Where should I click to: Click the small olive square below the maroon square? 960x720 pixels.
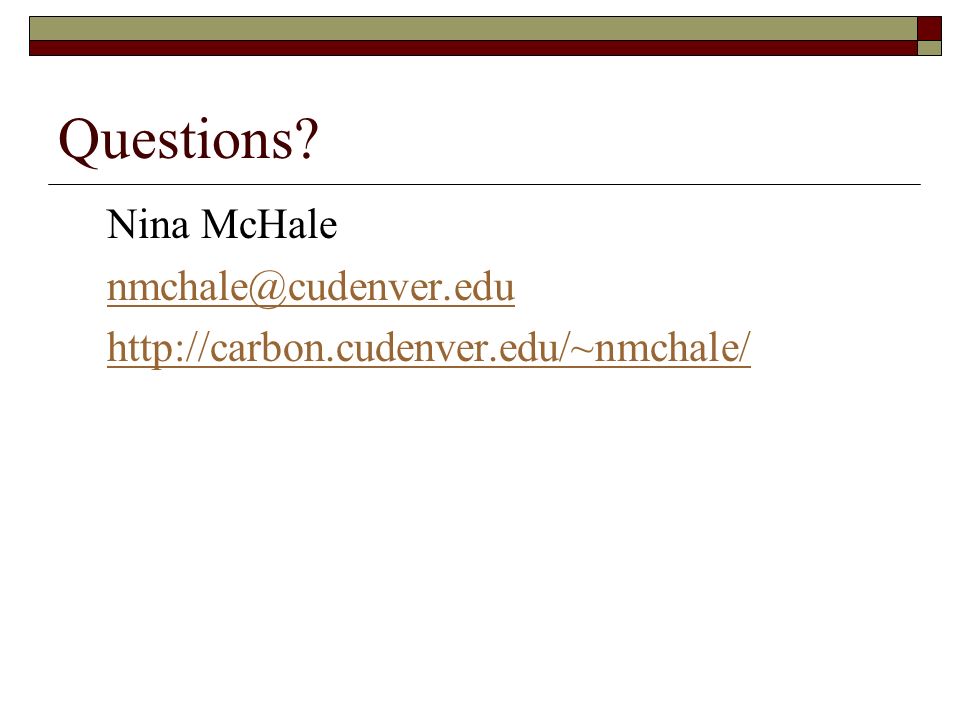coord(929,48)
